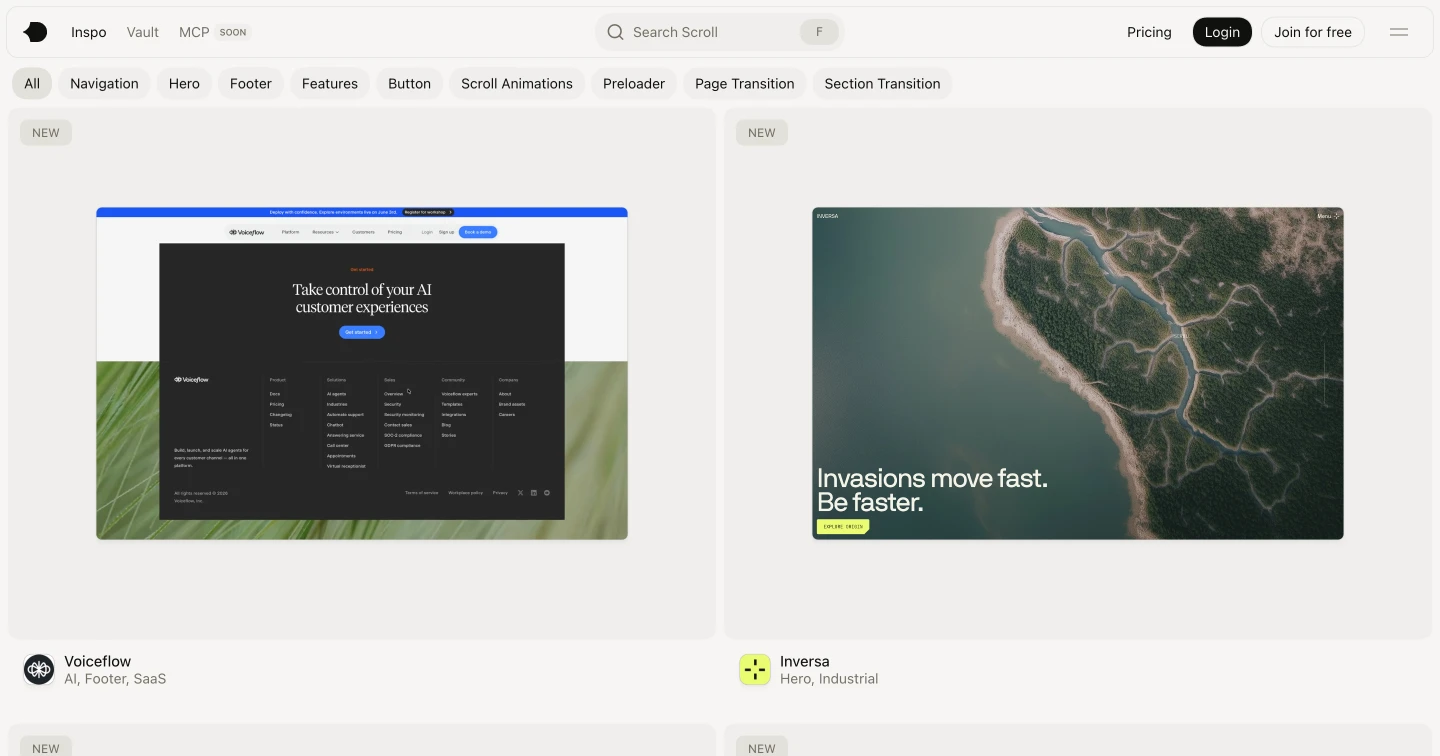
Task: Filter by Scroll Animations category
Action: 517,83
